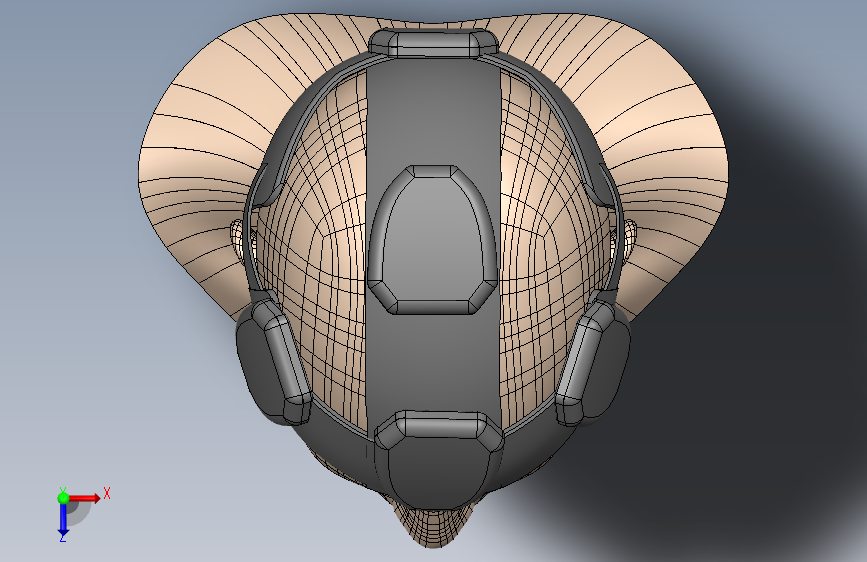This screenshot has width=867, height=562.
Task: Select the wide vertical center strap face
Action: pos(433,360)
